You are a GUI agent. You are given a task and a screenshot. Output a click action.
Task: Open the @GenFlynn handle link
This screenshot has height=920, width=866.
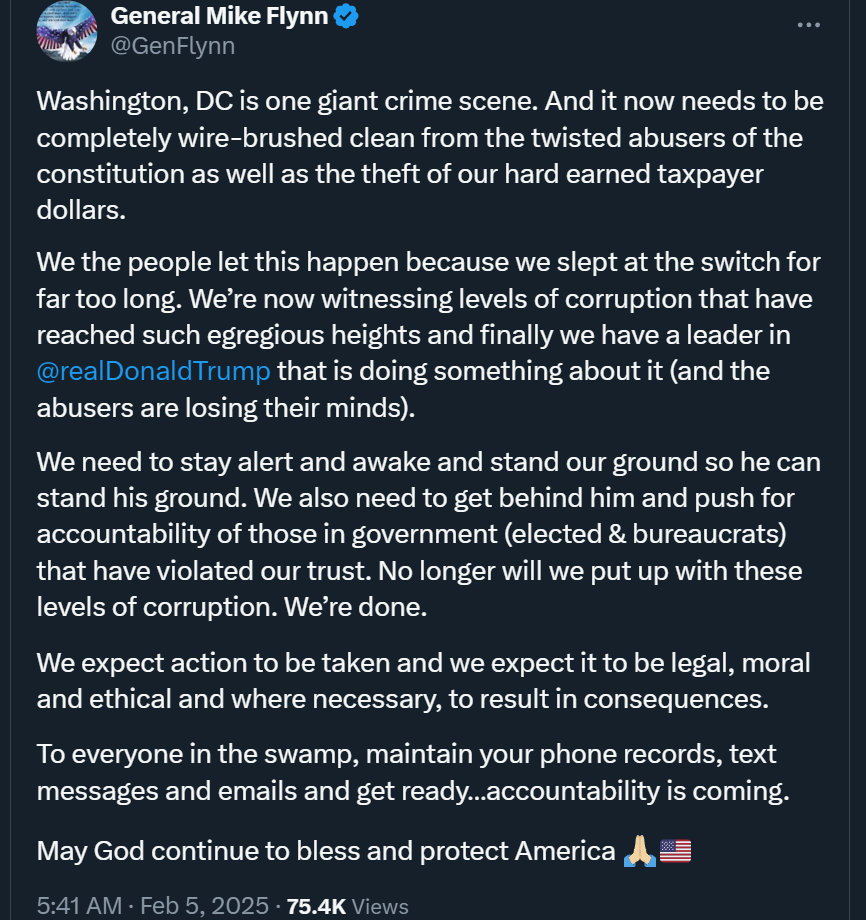pos(172,46)
